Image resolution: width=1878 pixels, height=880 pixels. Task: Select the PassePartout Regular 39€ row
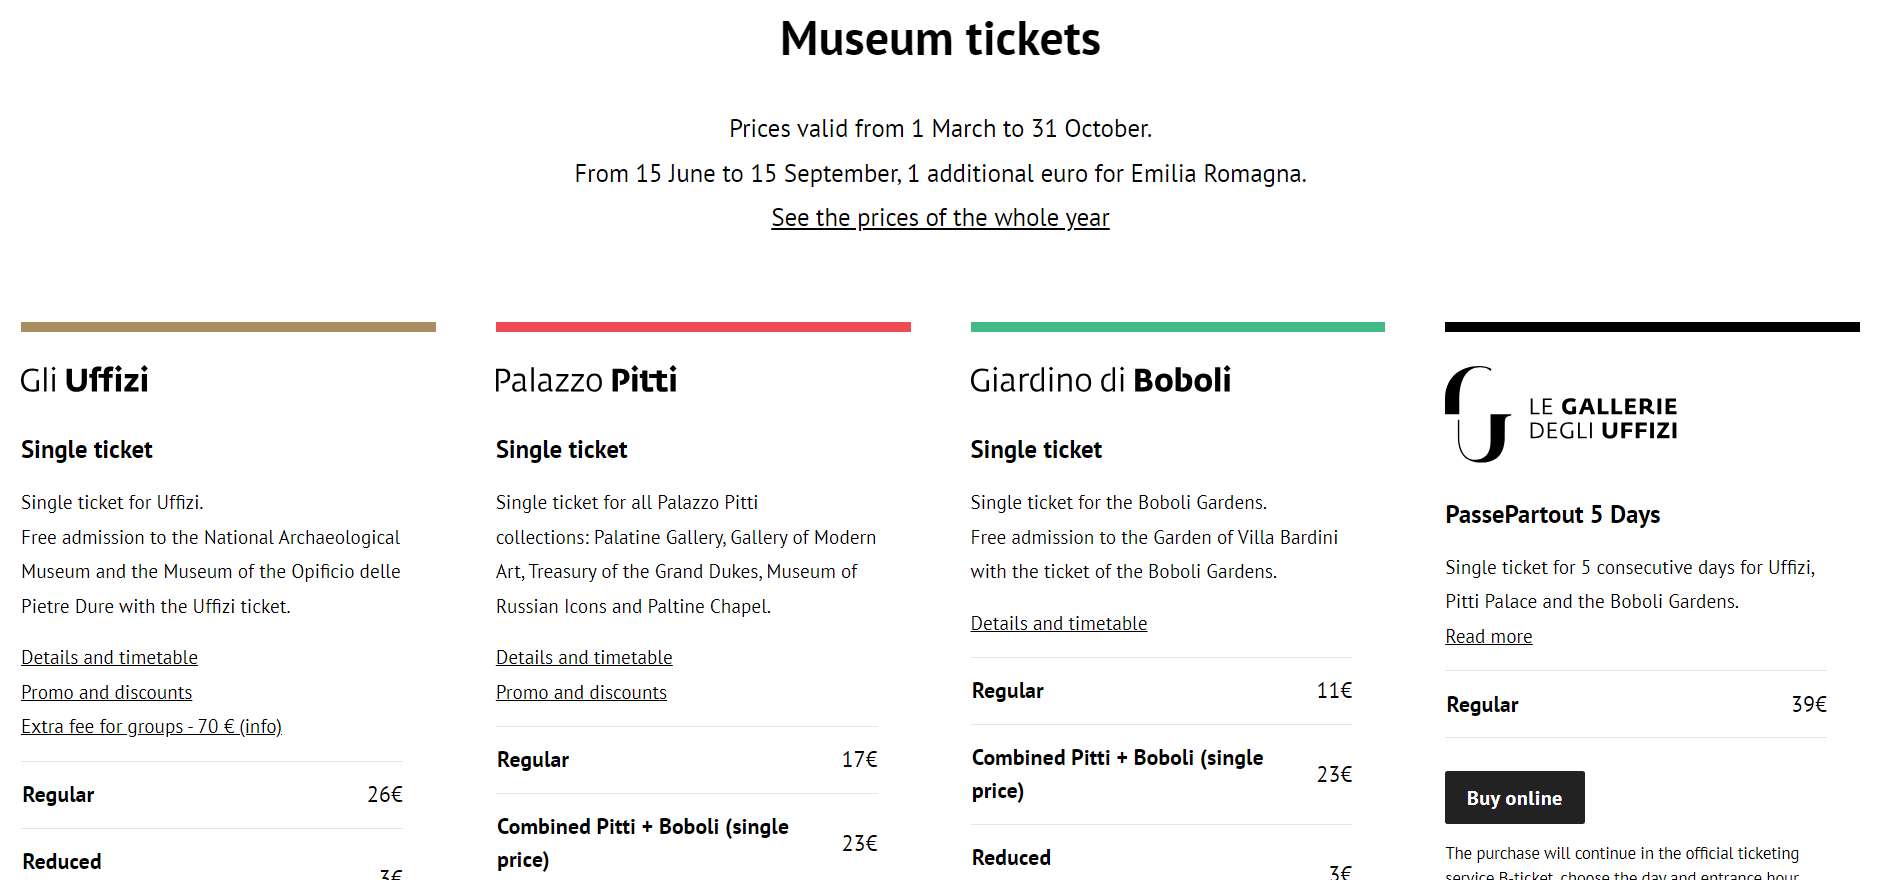[x=1636, y=705]
